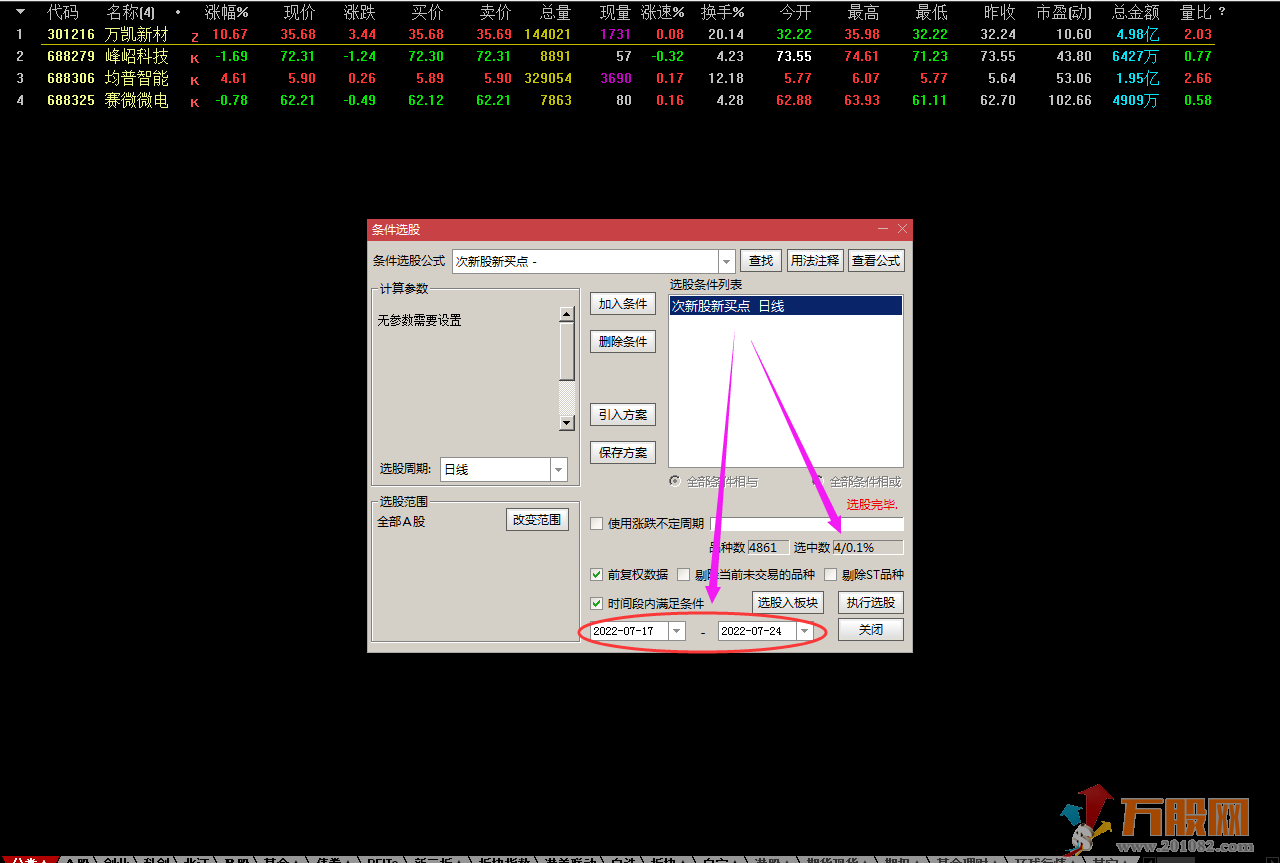Sort the table by 名称 column header

(131, 12)
